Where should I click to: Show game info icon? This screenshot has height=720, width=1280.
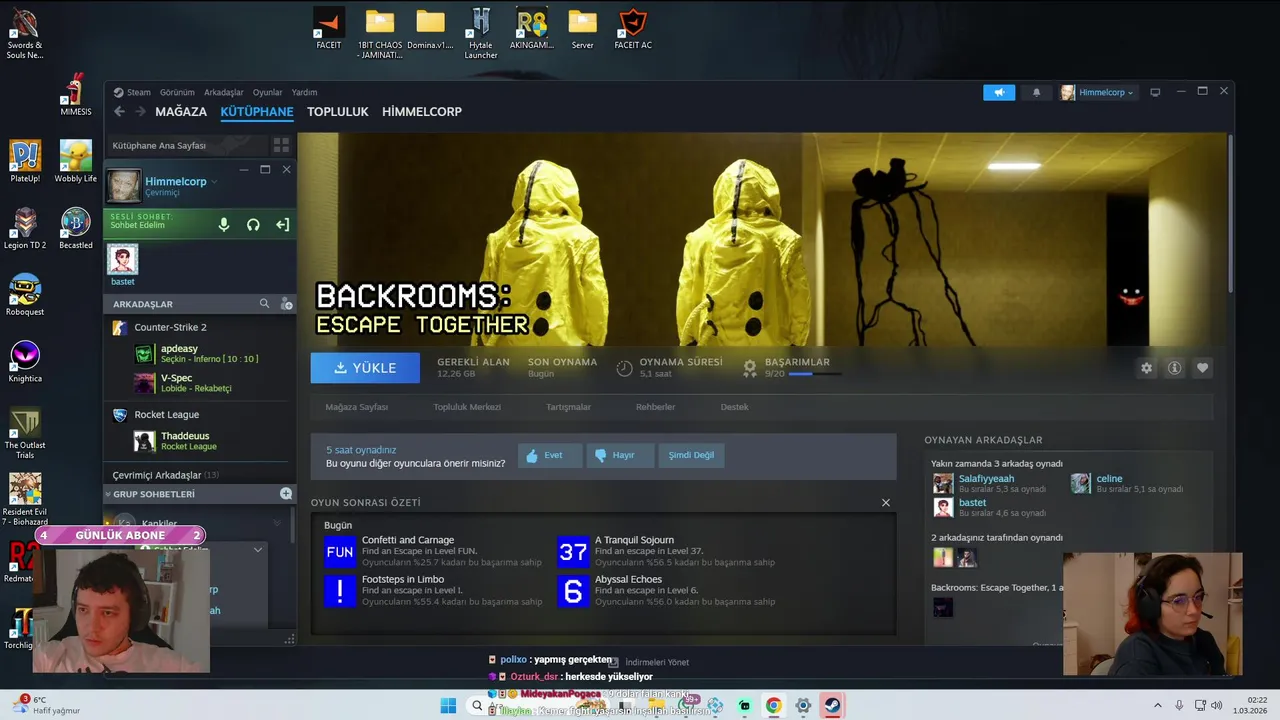point(1174,368)
